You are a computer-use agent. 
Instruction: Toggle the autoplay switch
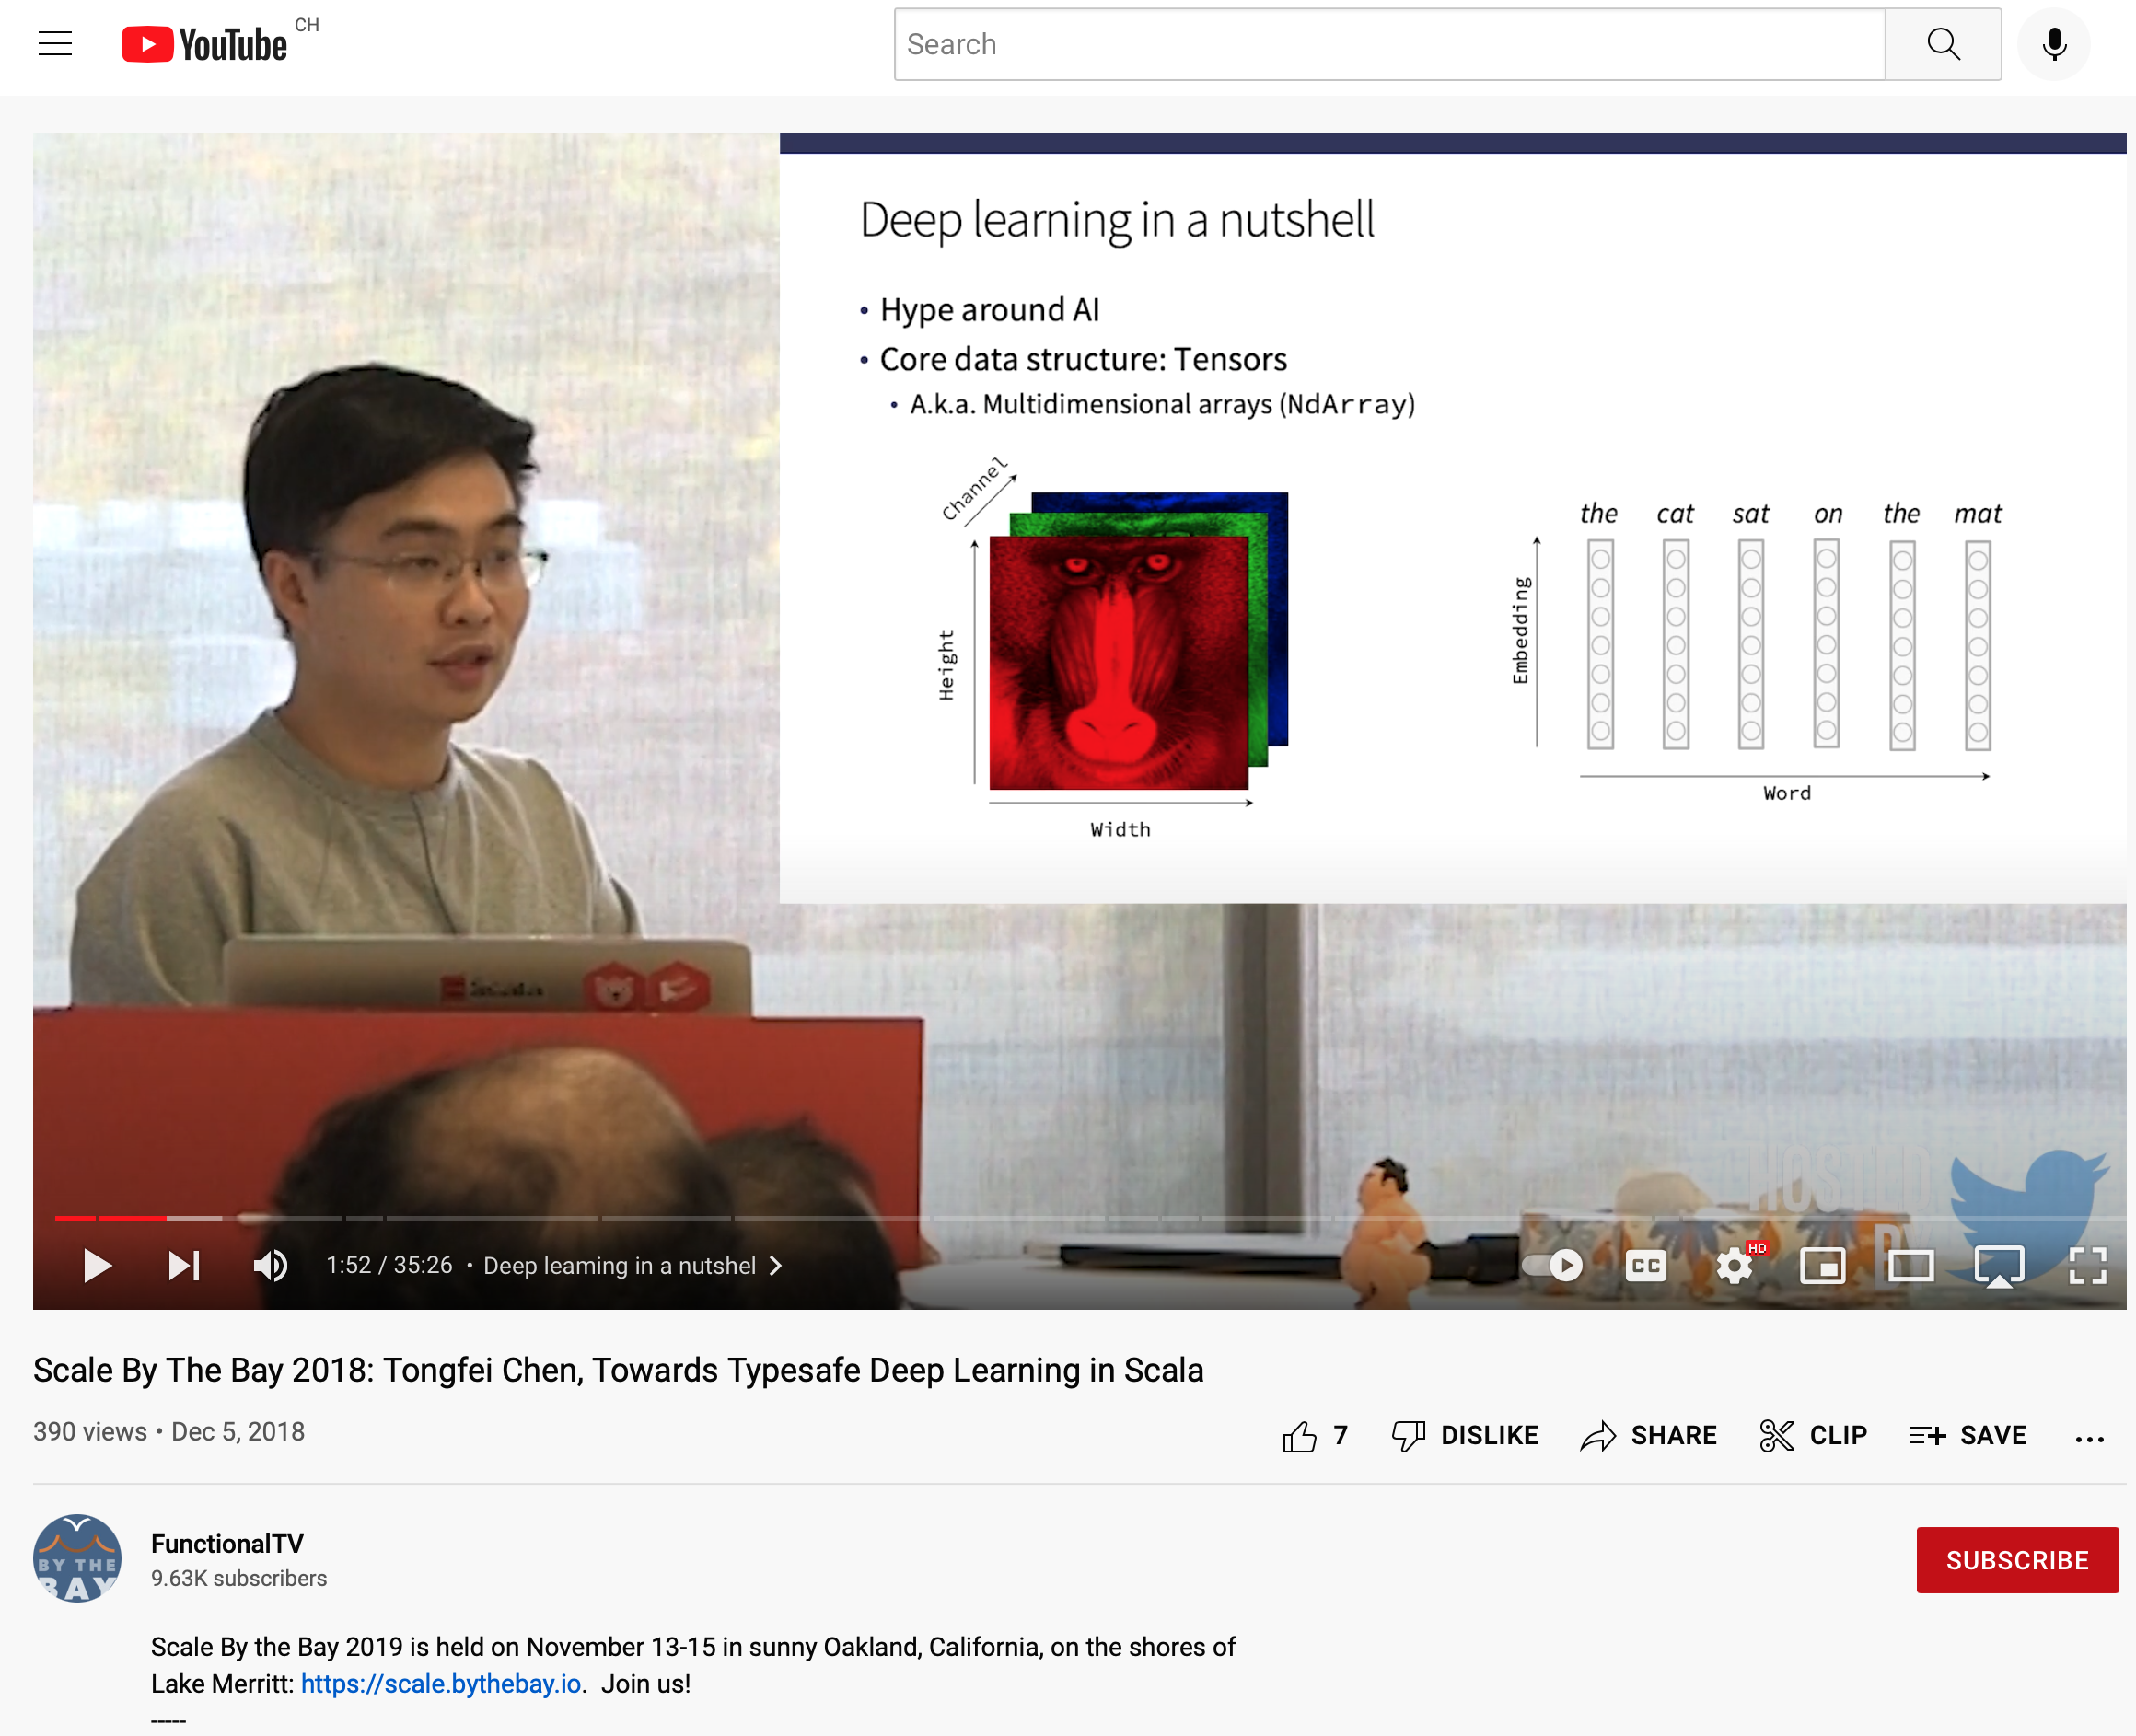coord(1553,1266)
